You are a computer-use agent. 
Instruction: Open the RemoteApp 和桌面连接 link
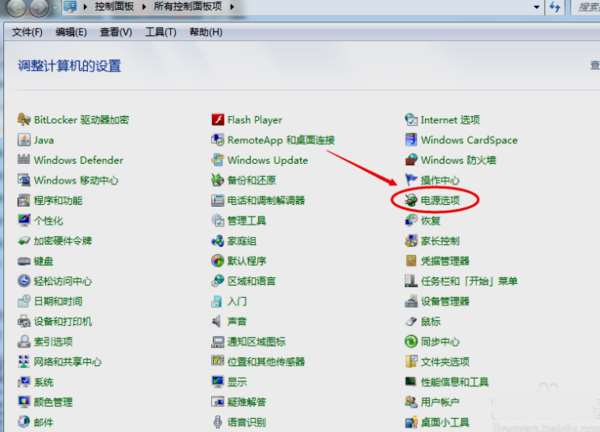[281, 140]
